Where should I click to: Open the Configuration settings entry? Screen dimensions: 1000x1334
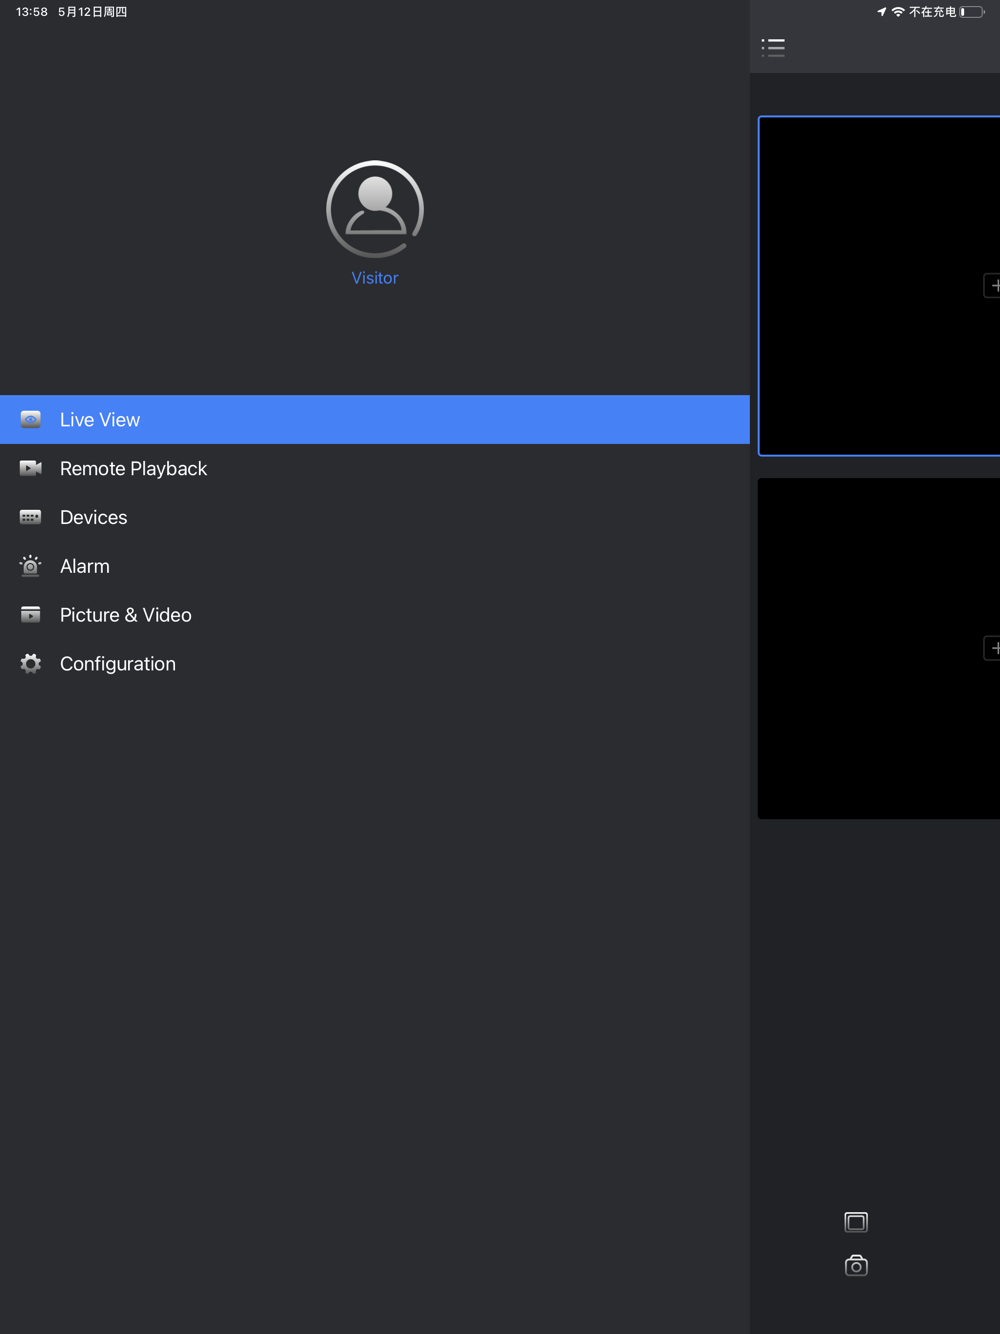pos(375,664)
